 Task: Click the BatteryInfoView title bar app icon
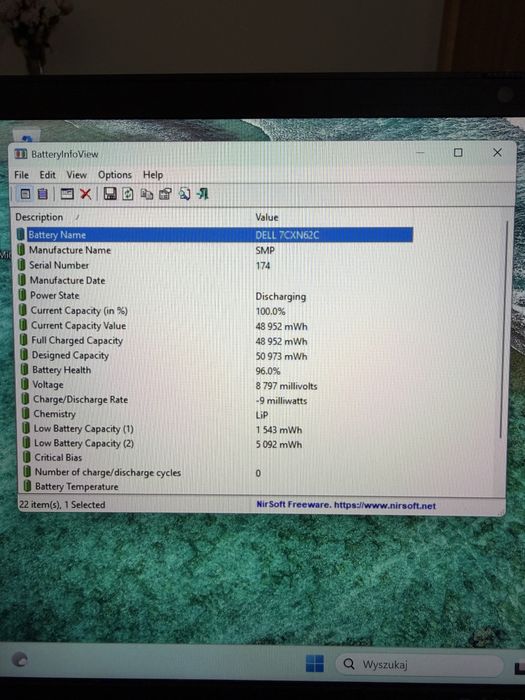pyautogui.click(x=21, y=154)
